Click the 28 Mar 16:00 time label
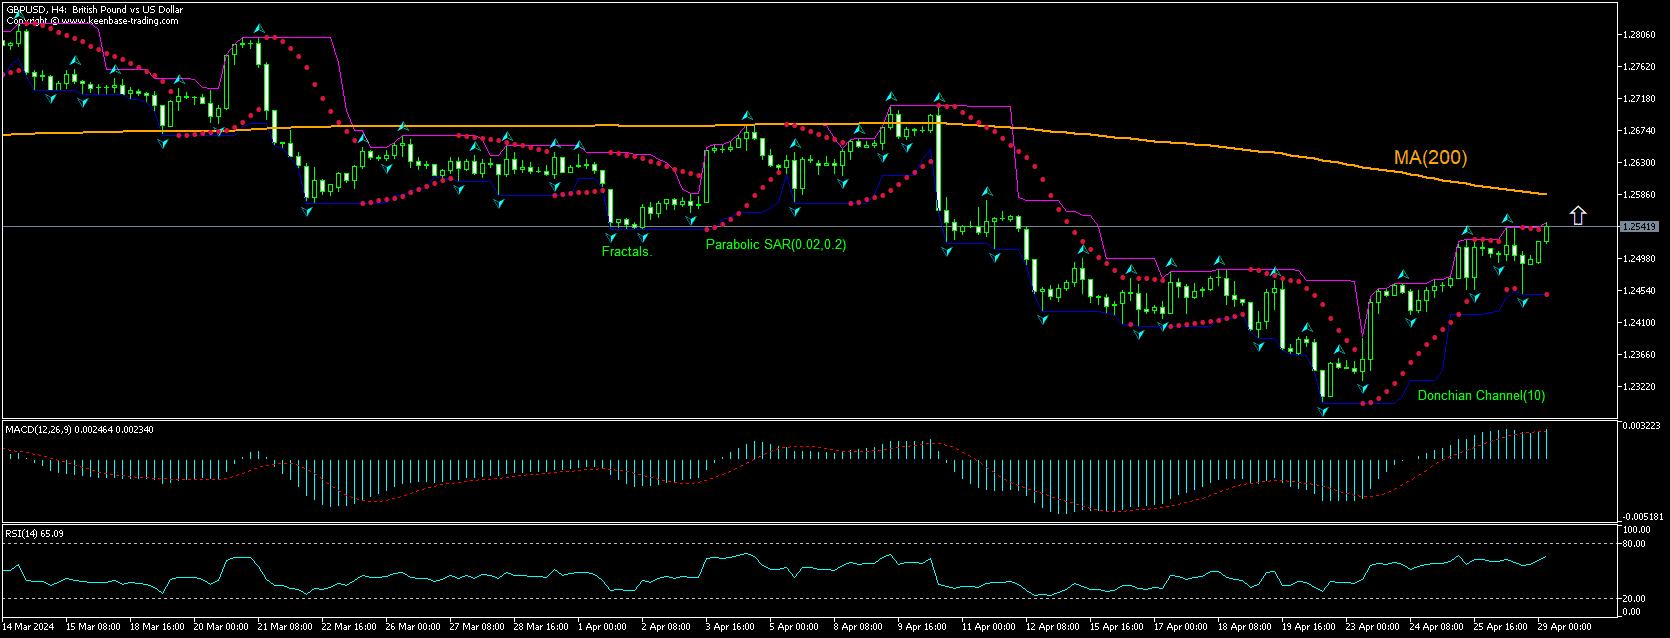Screen dimensions: 1670x638 pos(541,627)
